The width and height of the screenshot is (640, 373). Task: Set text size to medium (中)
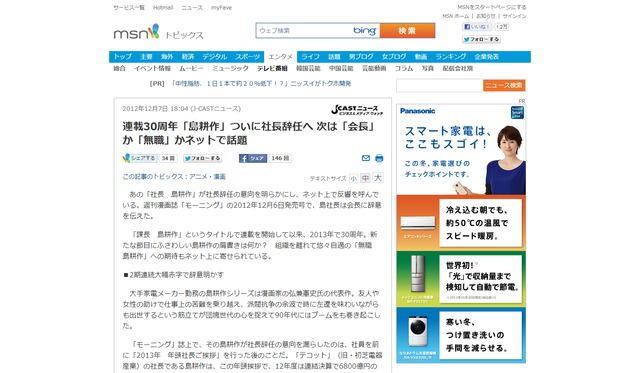(x=366, y=178)
